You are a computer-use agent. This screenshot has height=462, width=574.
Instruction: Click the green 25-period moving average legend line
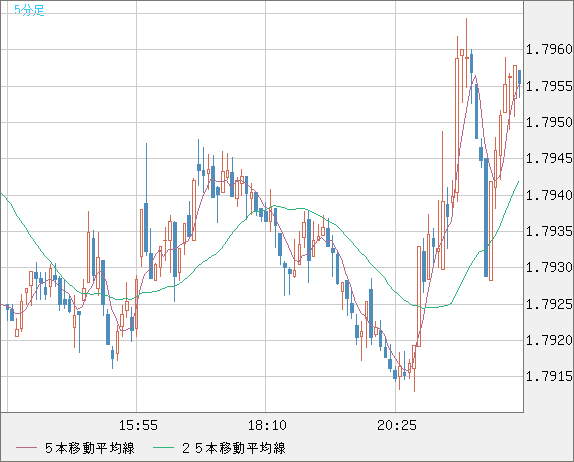pos(163,448)
